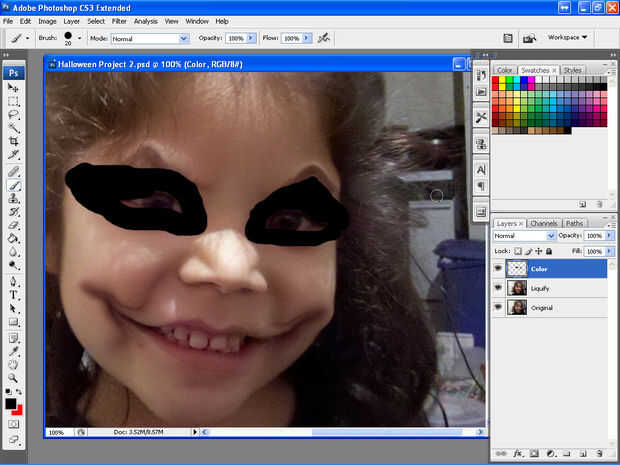Select the Lasso tool
The height and width of the screenshot is (465, 620).
pyautogui.click(x=13, y=115)
